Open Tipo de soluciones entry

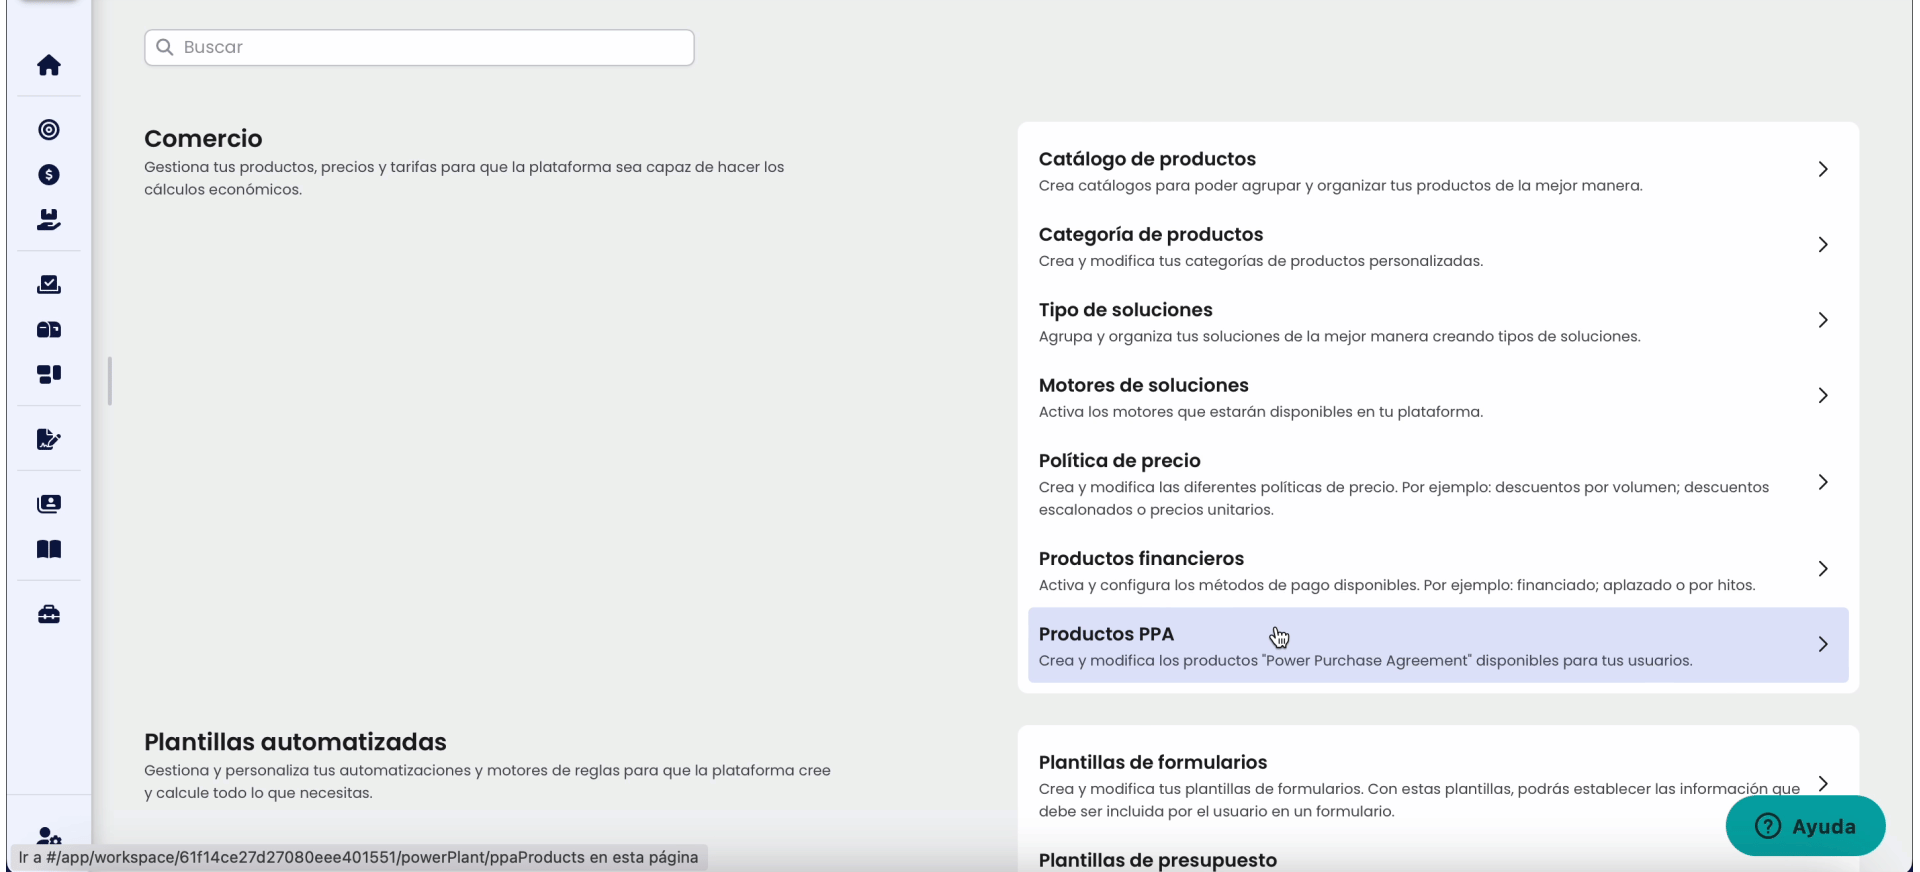point(1438,321)
